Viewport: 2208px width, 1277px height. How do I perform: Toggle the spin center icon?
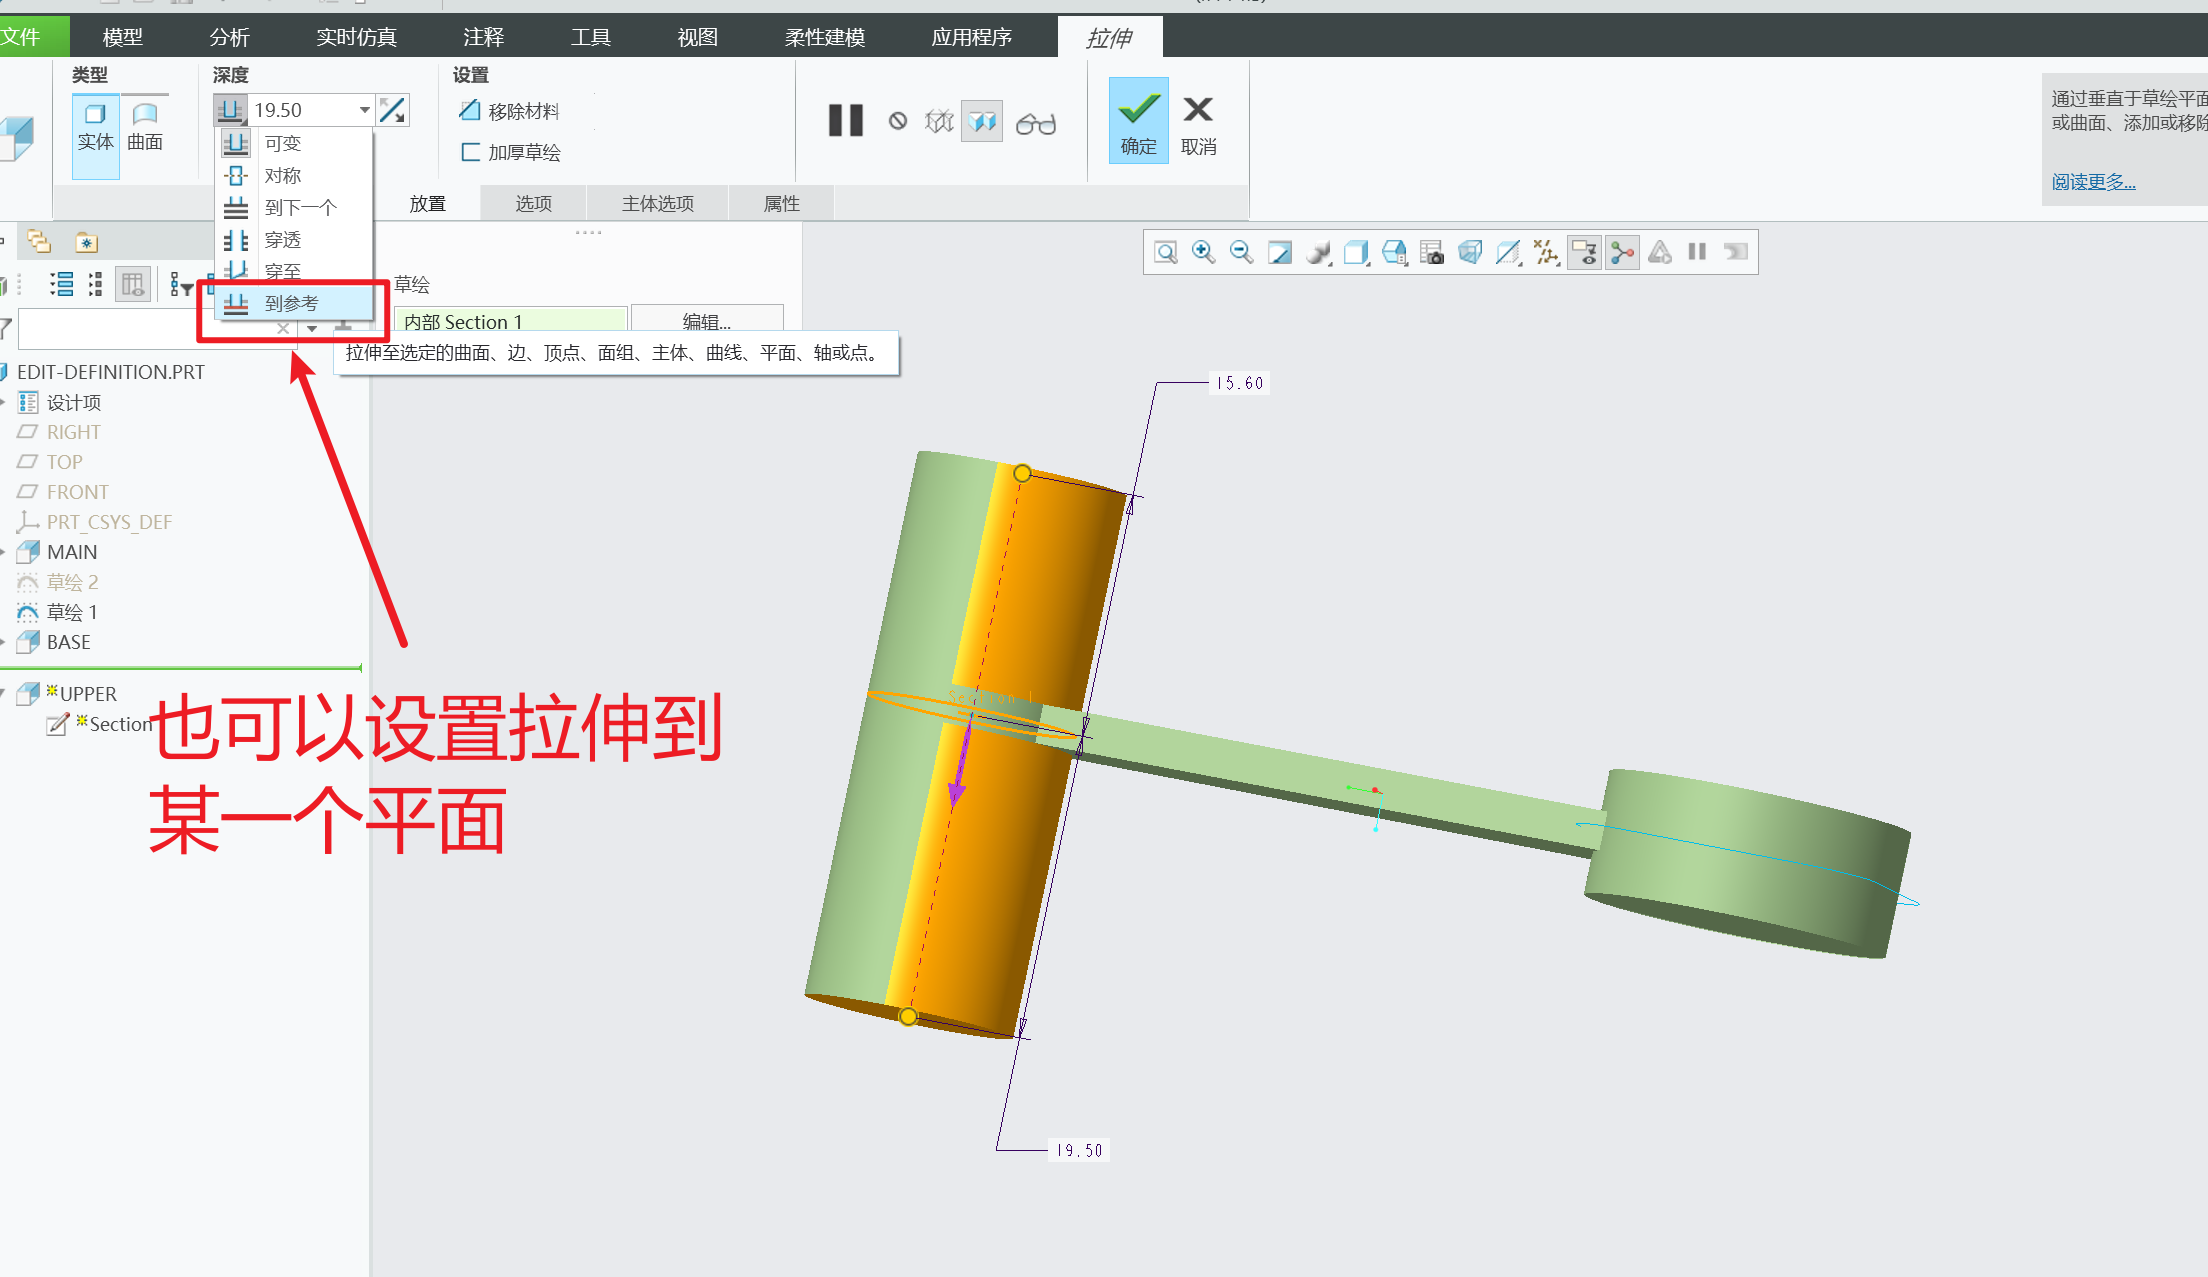tap(1622, 252)
